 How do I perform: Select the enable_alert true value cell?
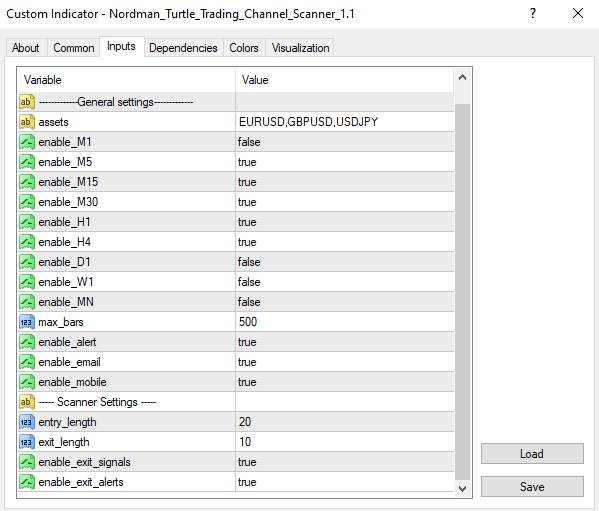(345, 342)
